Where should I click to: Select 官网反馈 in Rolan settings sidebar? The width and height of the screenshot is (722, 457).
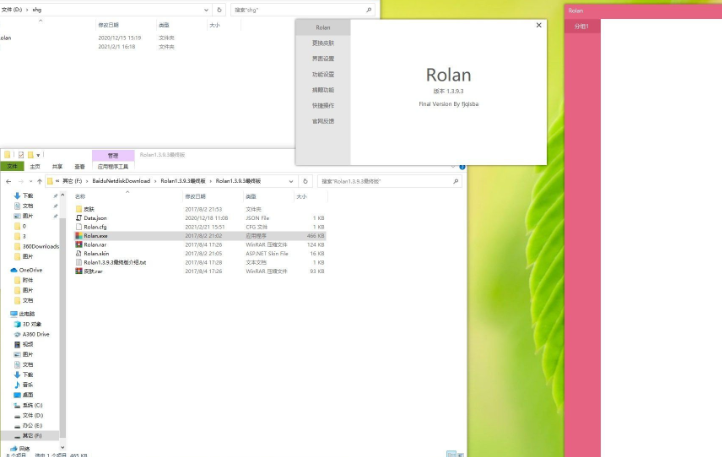(x=323, y=121)
